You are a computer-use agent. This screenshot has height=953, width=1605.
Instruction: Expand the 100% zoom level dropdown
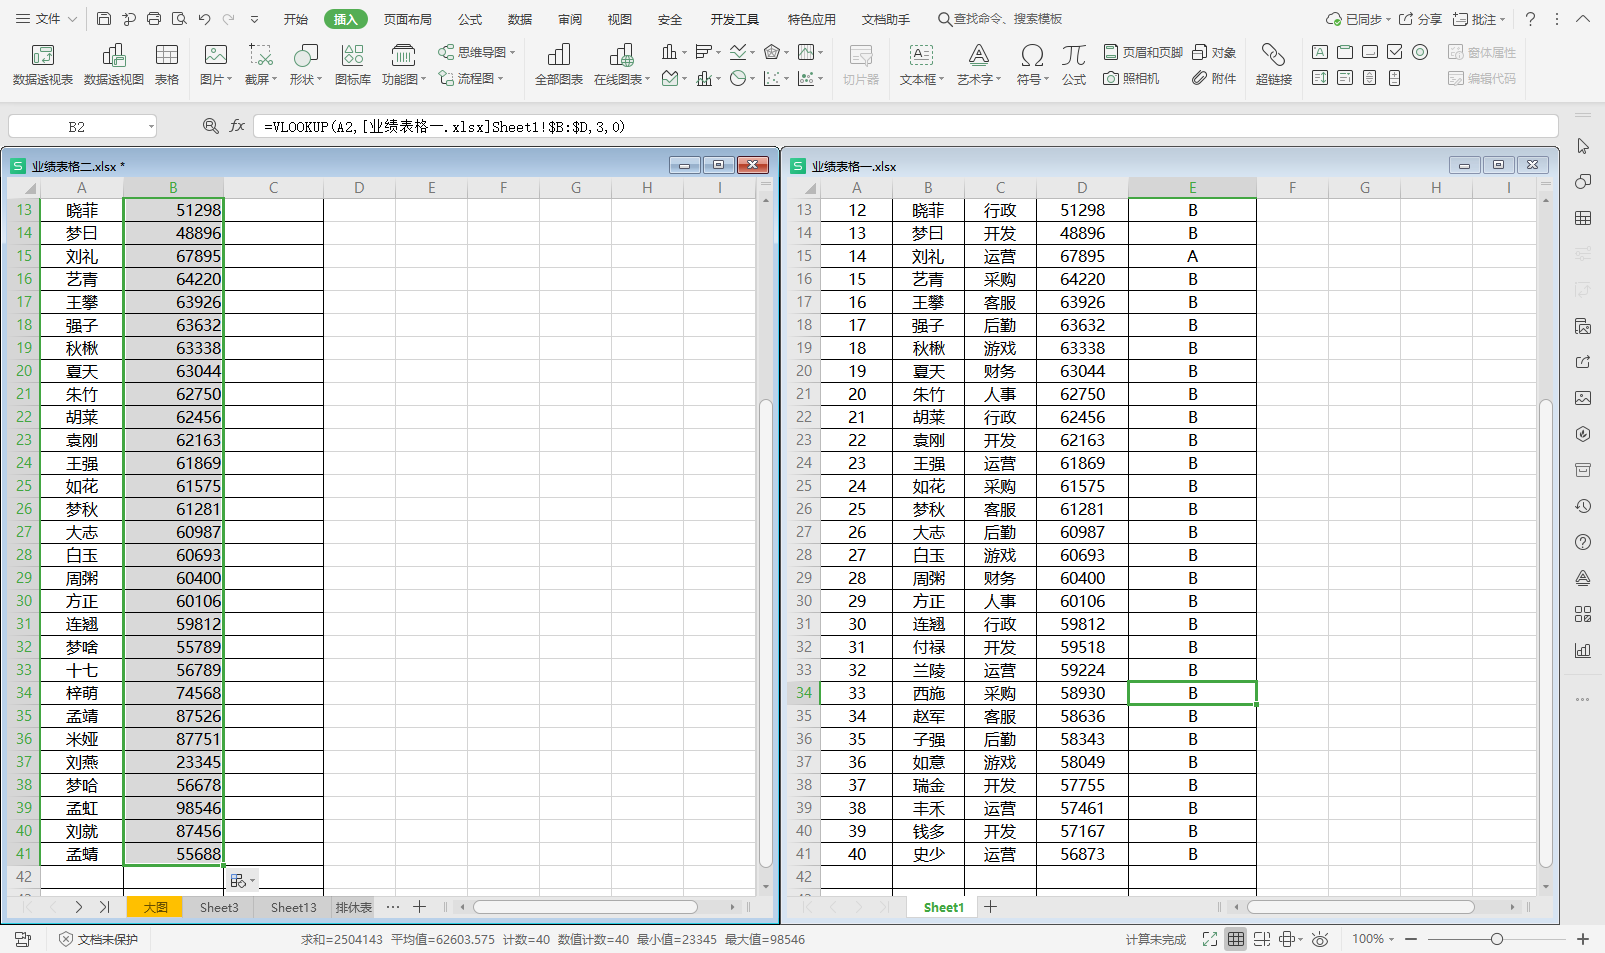[1373, 939]
